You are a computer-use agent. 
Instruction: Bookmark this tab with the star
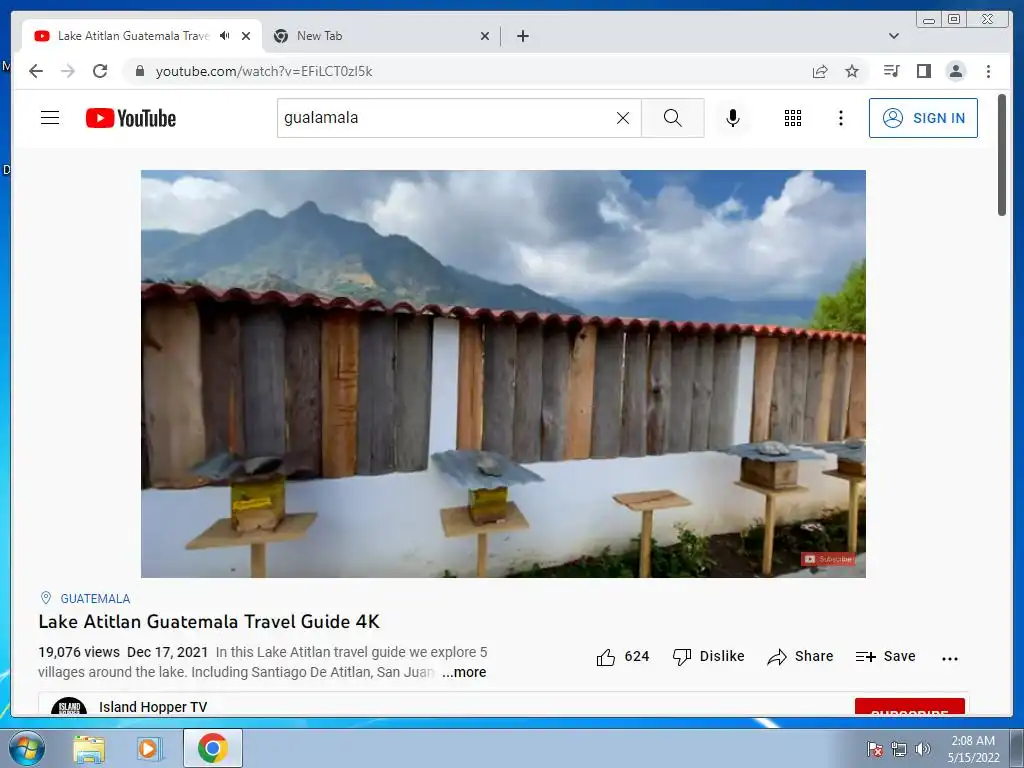pos(852,71)
